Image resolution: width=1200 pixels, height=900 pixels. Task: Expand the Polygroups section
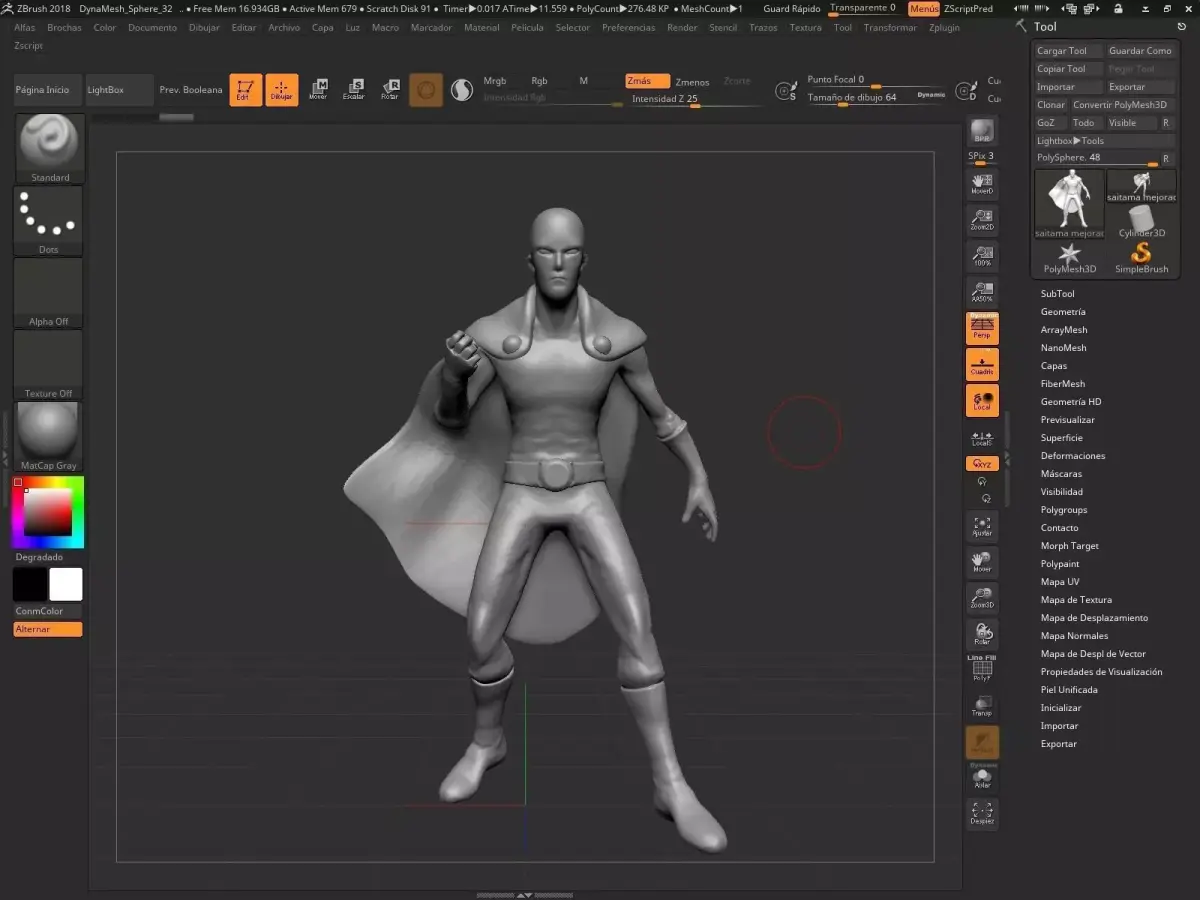[1064, 510]
